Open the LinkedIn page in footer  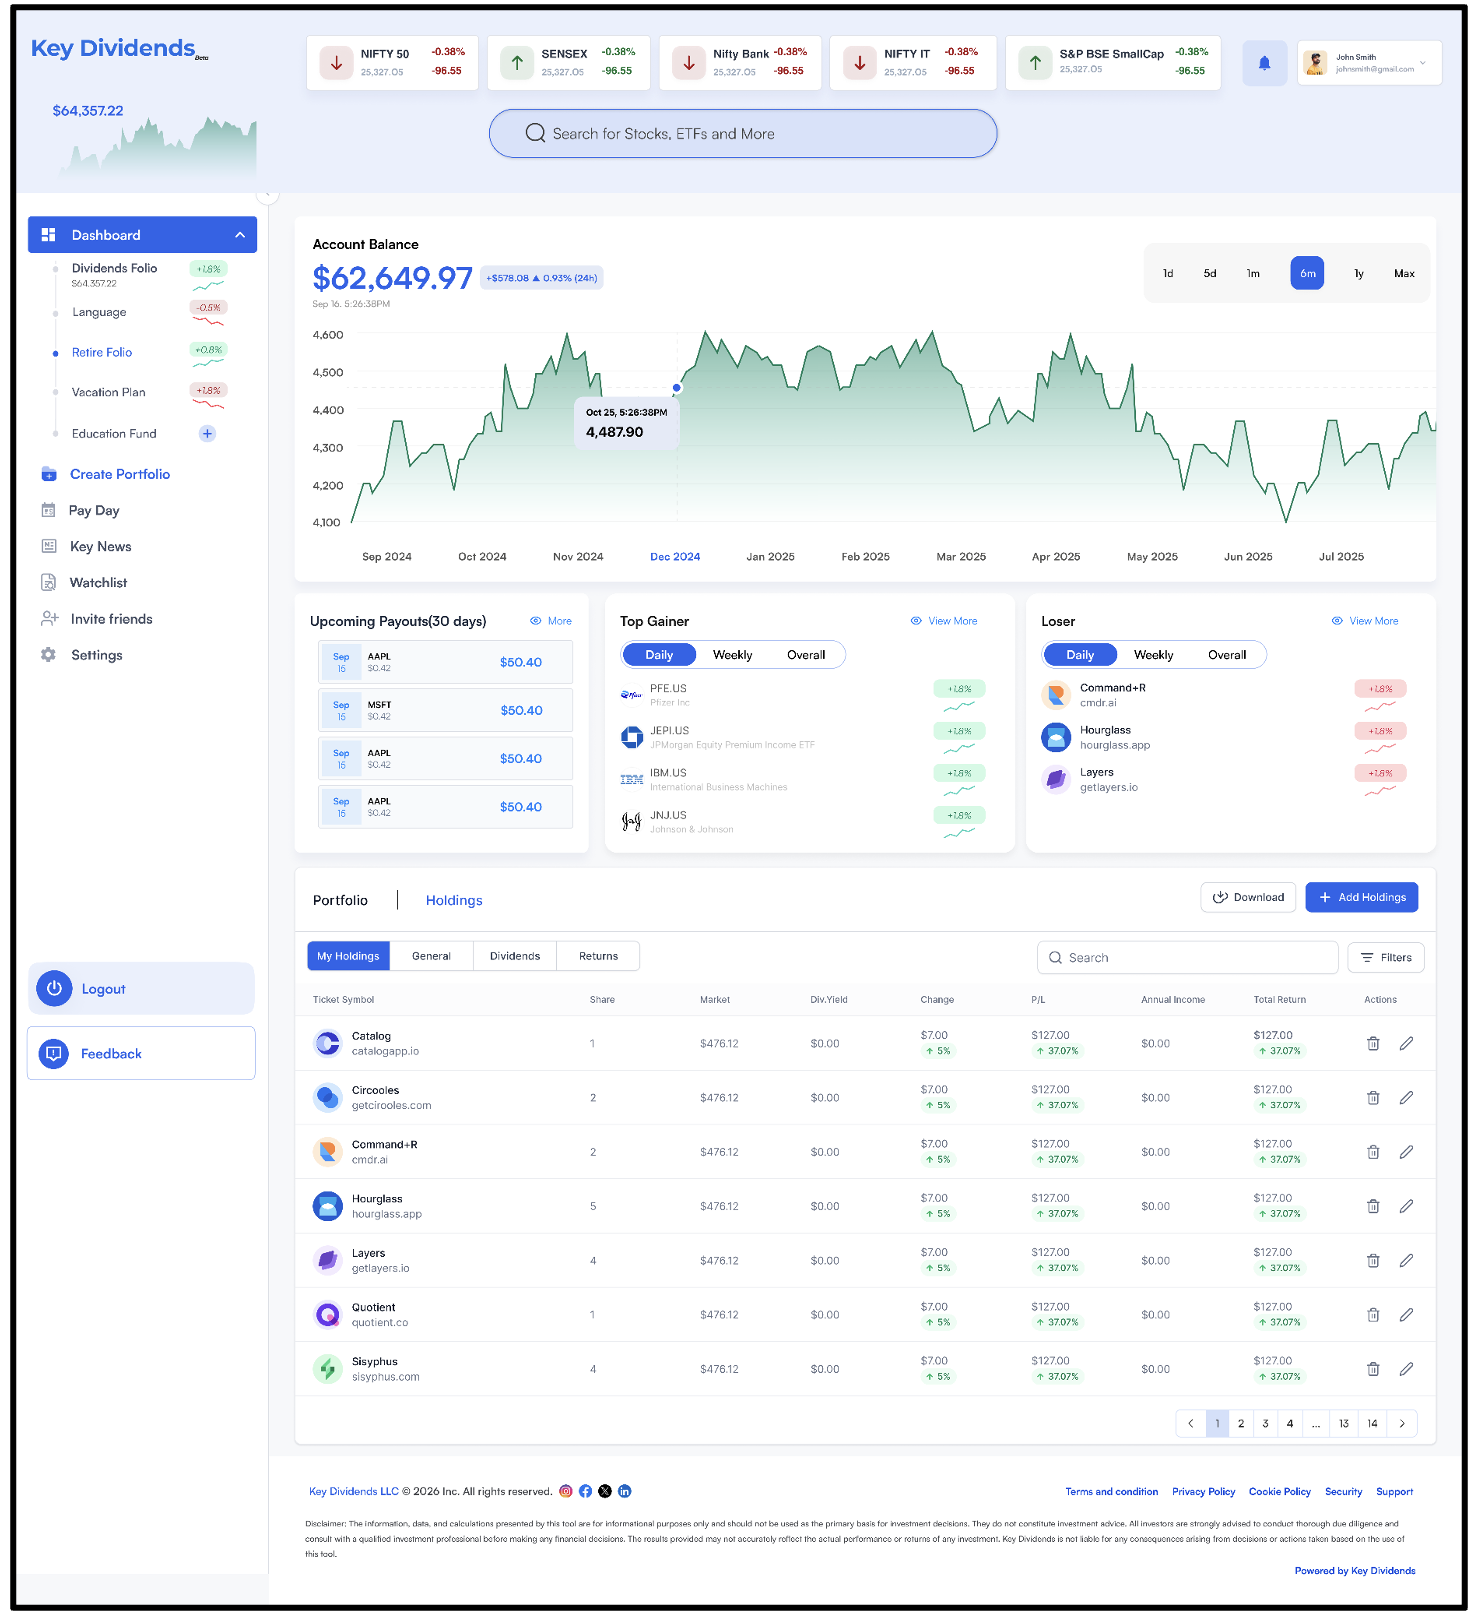point(625,1491)
